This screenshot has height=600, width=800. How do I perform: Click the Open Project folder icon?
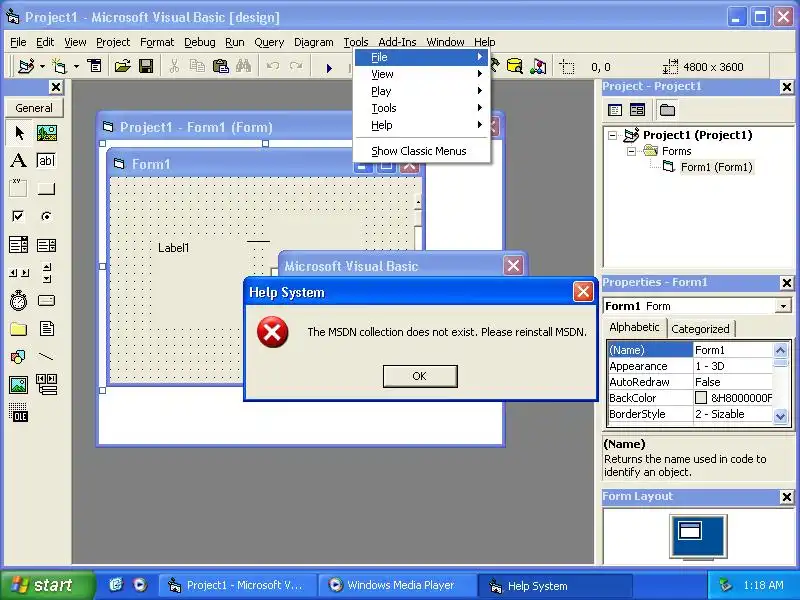coord(122,66)
